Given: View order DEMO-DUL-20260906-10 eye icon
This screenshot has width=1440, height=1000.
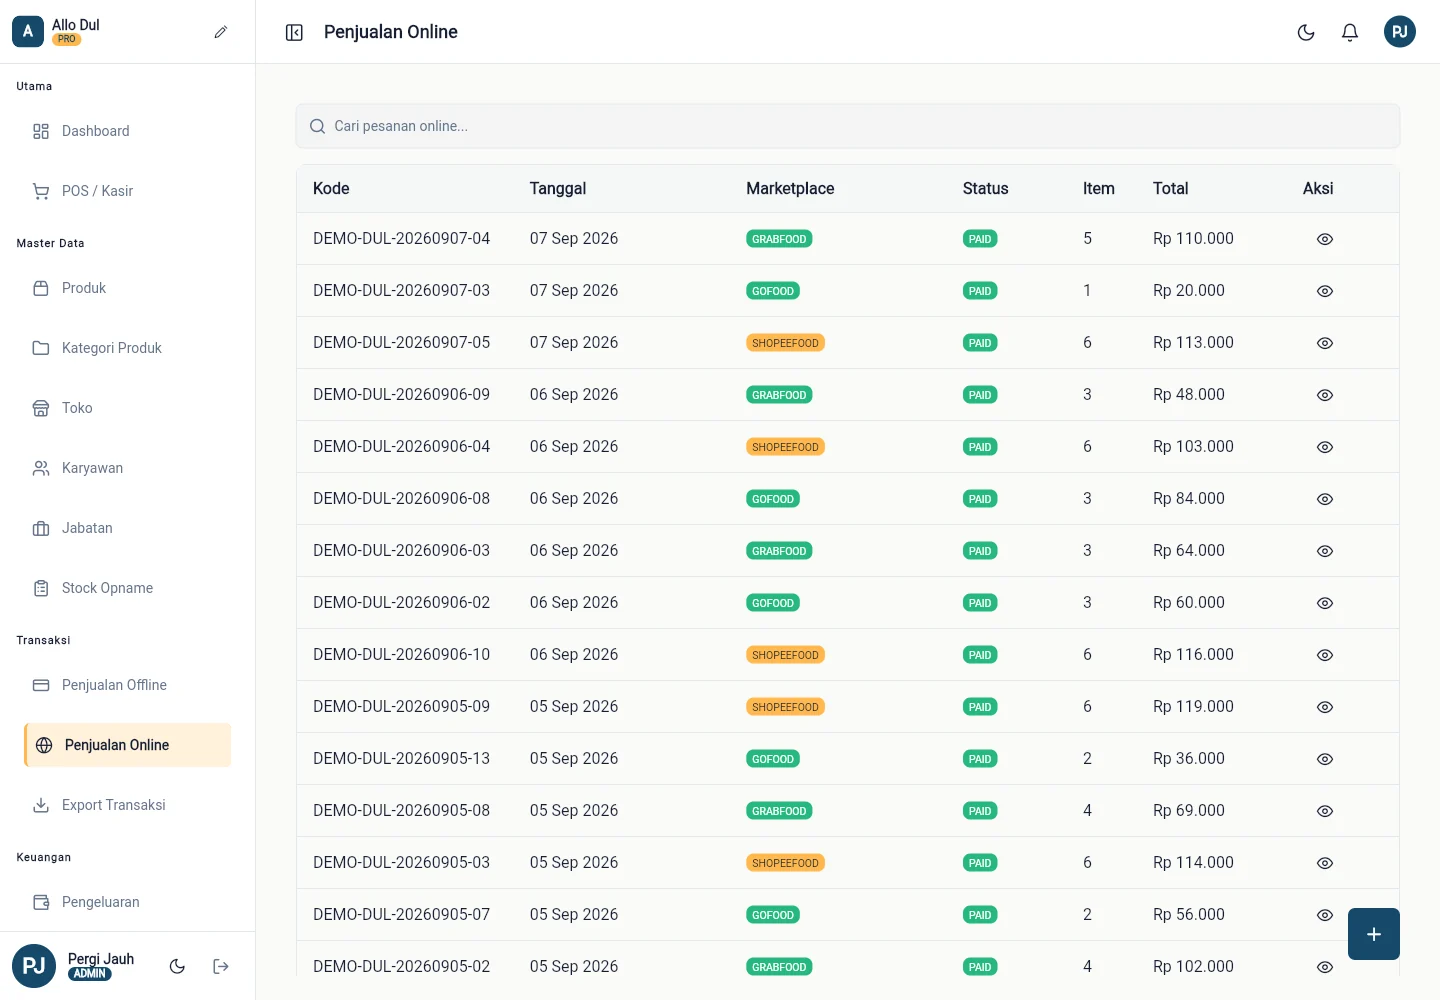Looking at the screenshot, I should click(x=1325, y=655).
